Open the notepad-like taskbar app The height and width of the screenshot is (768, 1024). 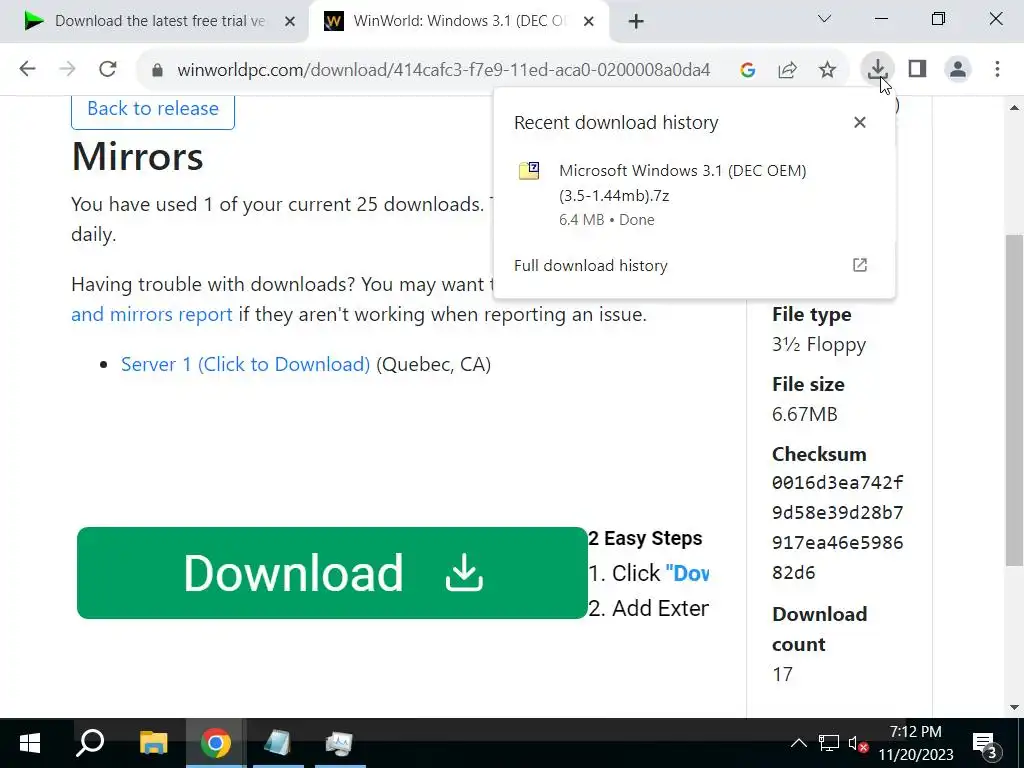(278, 743)
